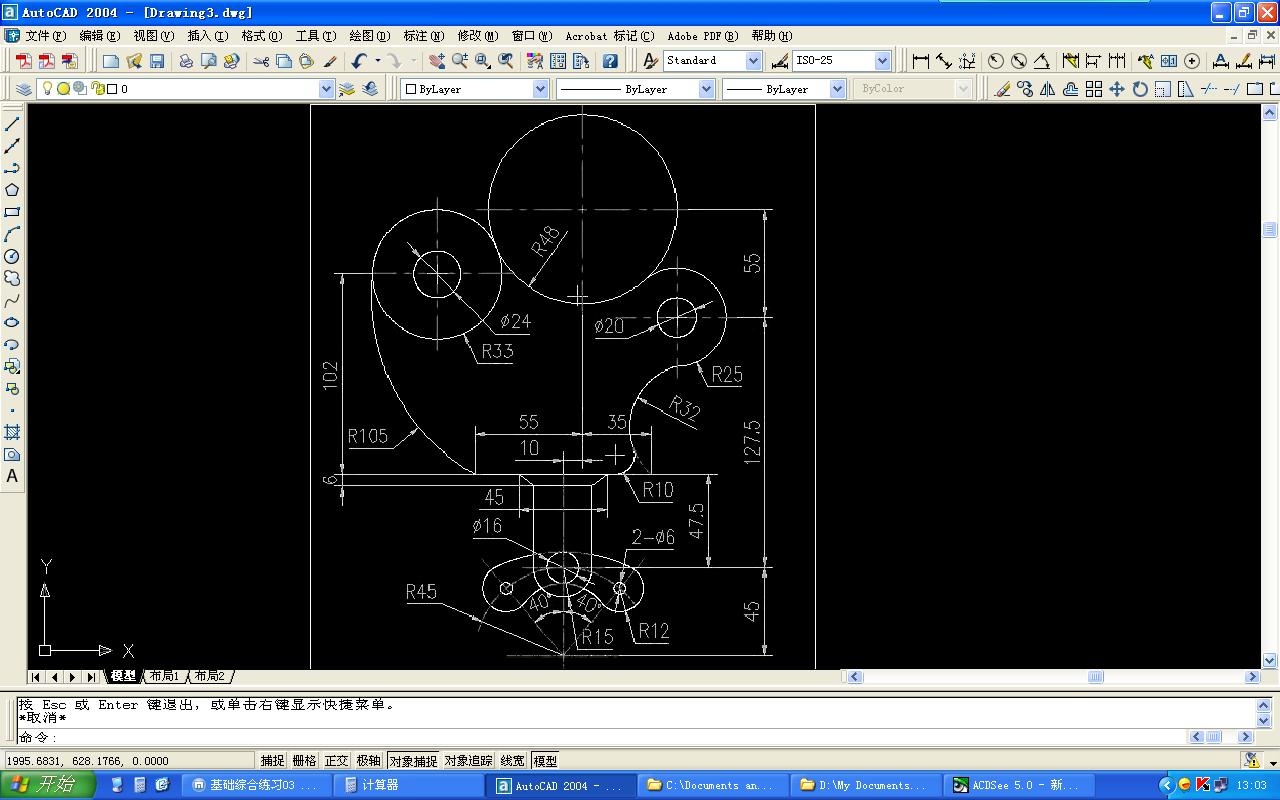This screenshot has height=800, width=1280.
Task: Select the Angular Dimension tool
Action: pyautogui.click(x=1042, y=61)
